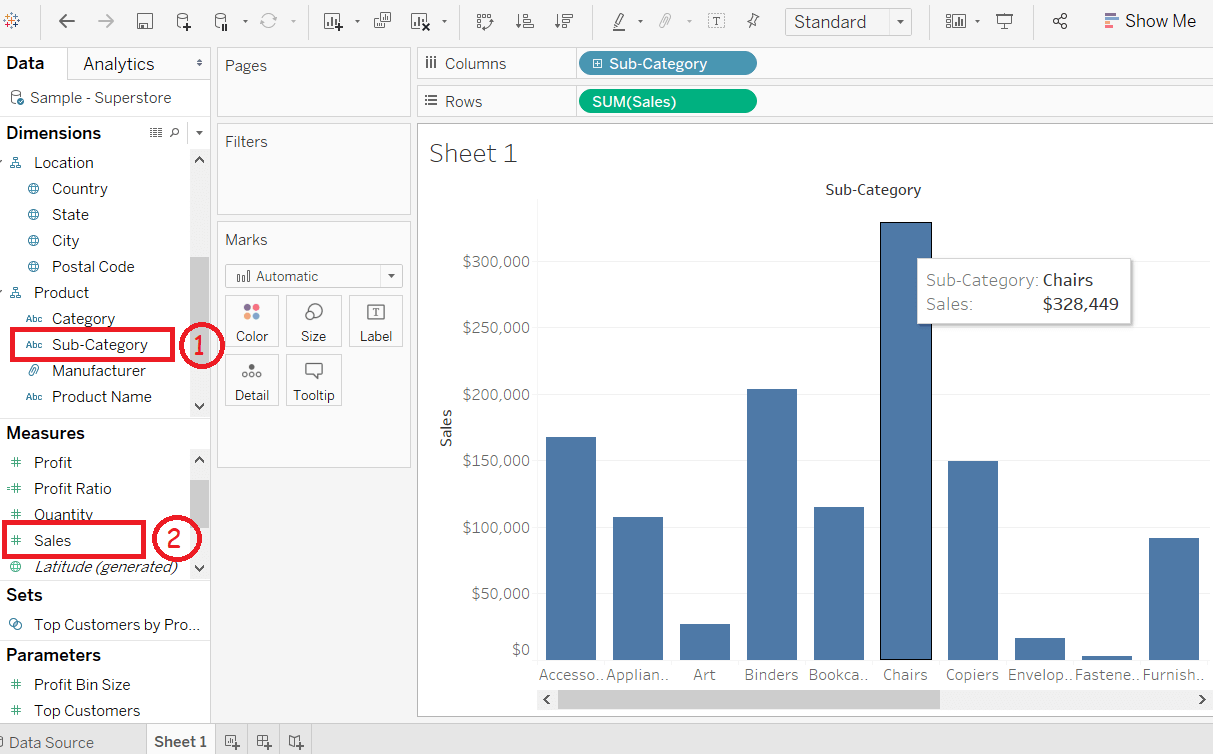Swap rows and columns
This screenshot has width=1213, height=754.
(485, 21)
